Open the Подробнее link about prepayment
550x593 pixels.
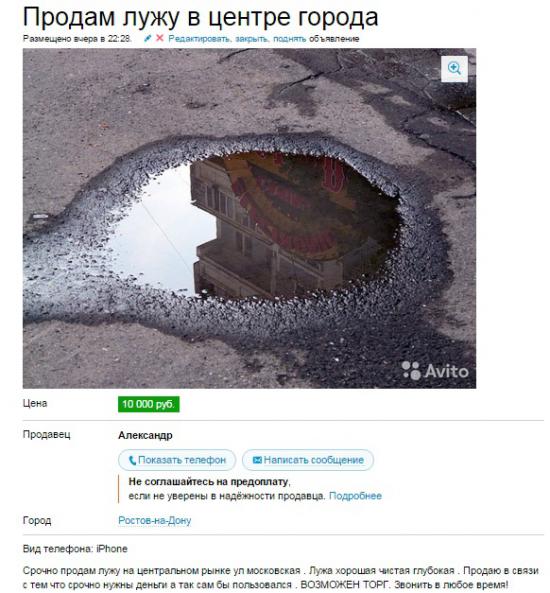point(355,496)
